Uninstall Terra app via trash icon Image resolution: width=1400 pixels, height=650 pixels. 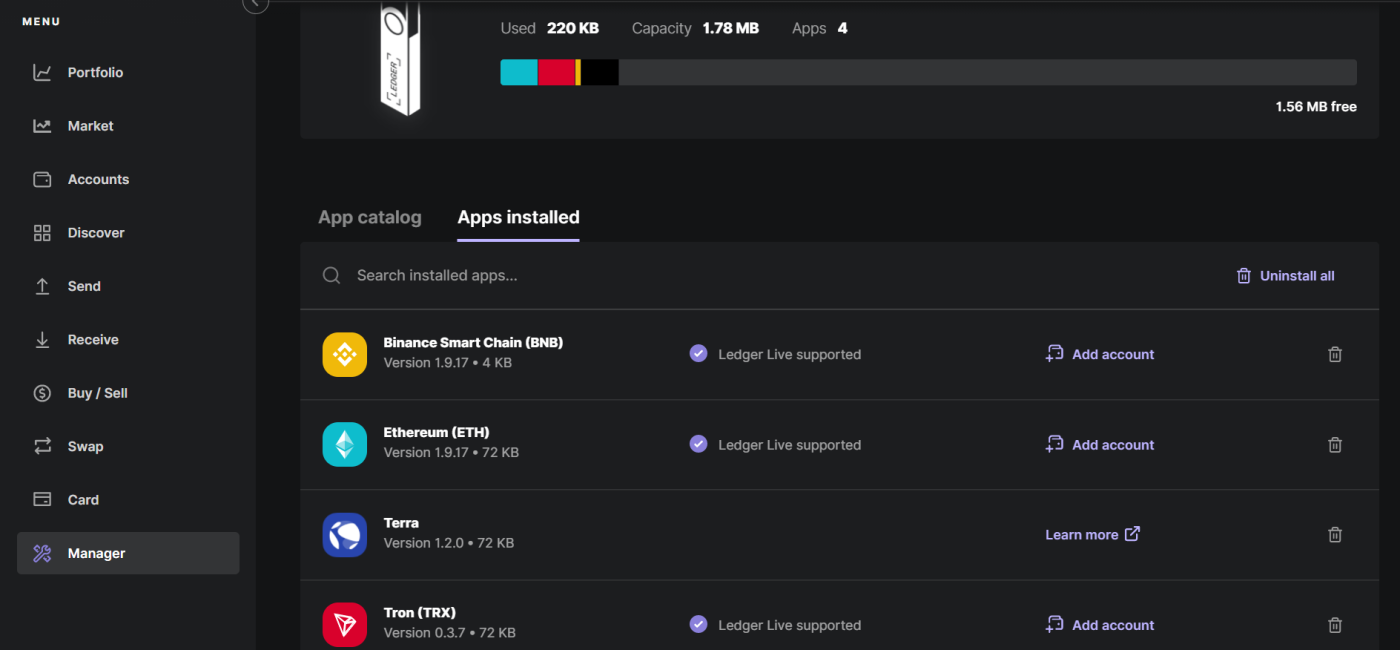(x=1335, y=535)
